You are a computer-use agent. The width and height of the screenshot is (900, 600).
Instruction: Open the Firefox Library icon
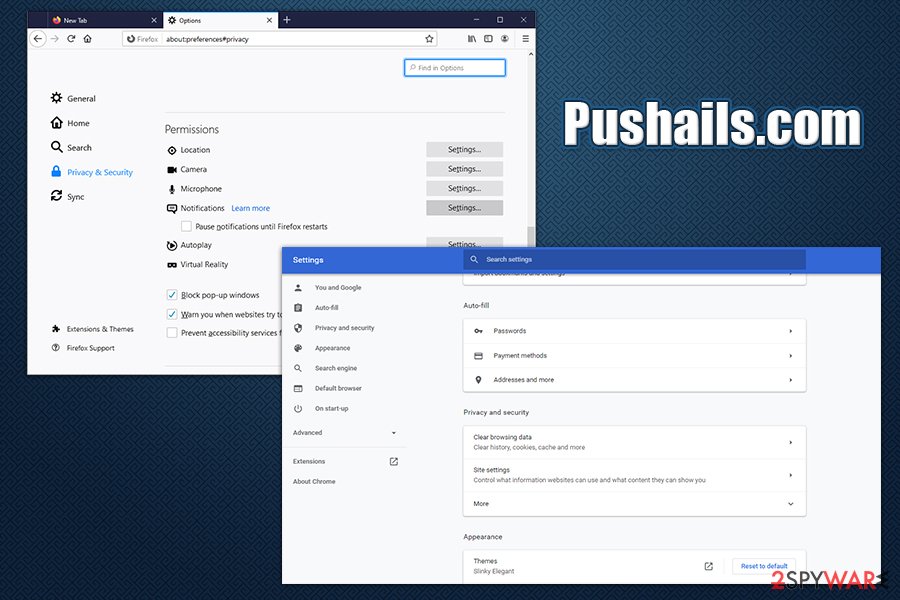coord(472,39)
